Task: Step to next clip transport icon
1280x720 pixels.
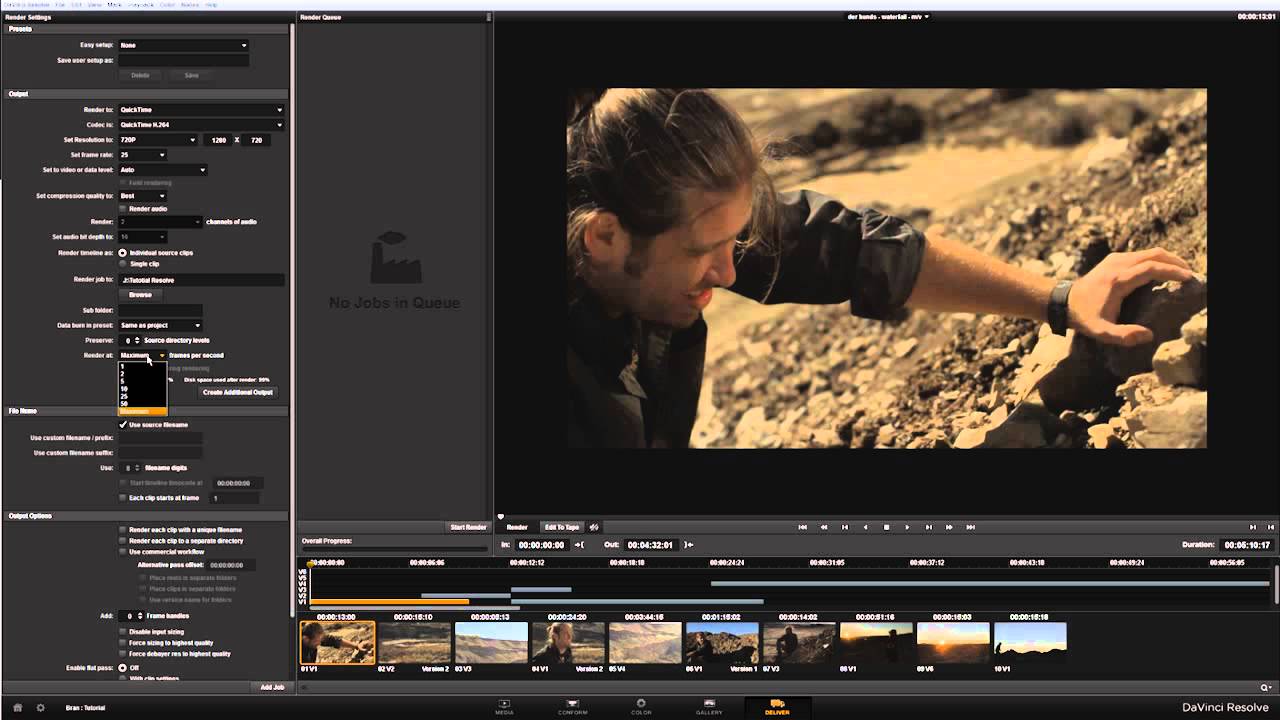Action: pyautogui.click(x=928, y=527)
